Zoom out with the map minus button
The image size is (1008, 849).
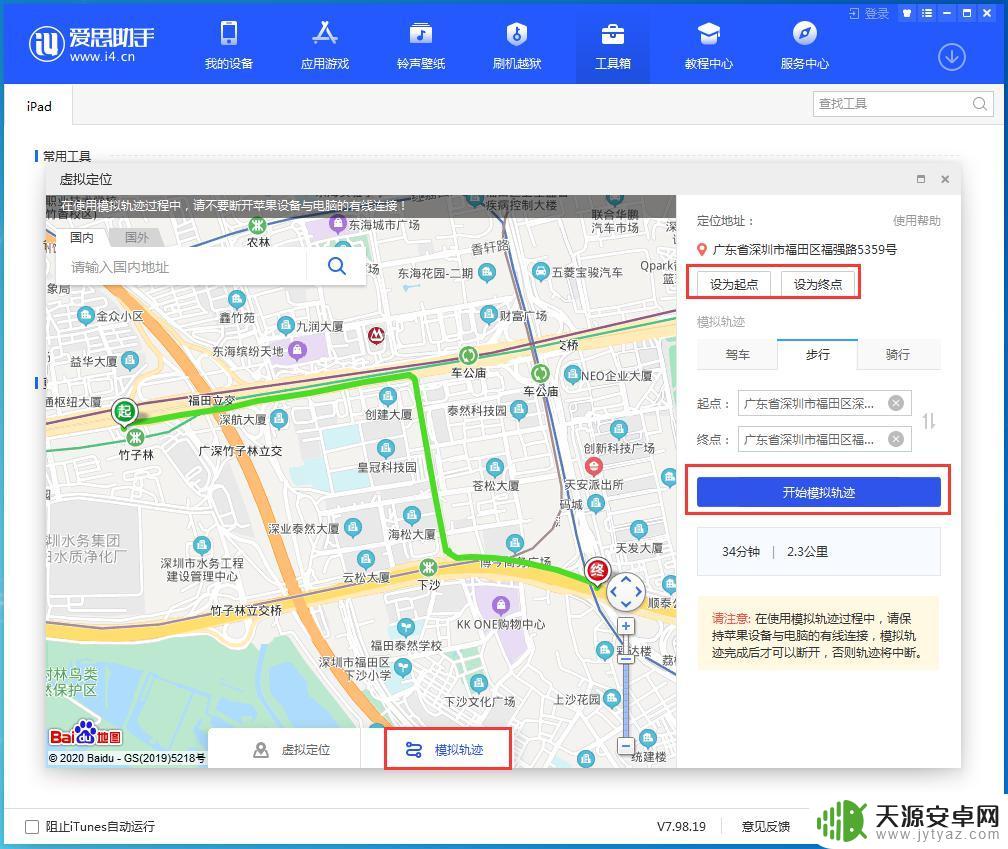pyautogui.click(x=626, y=746)
